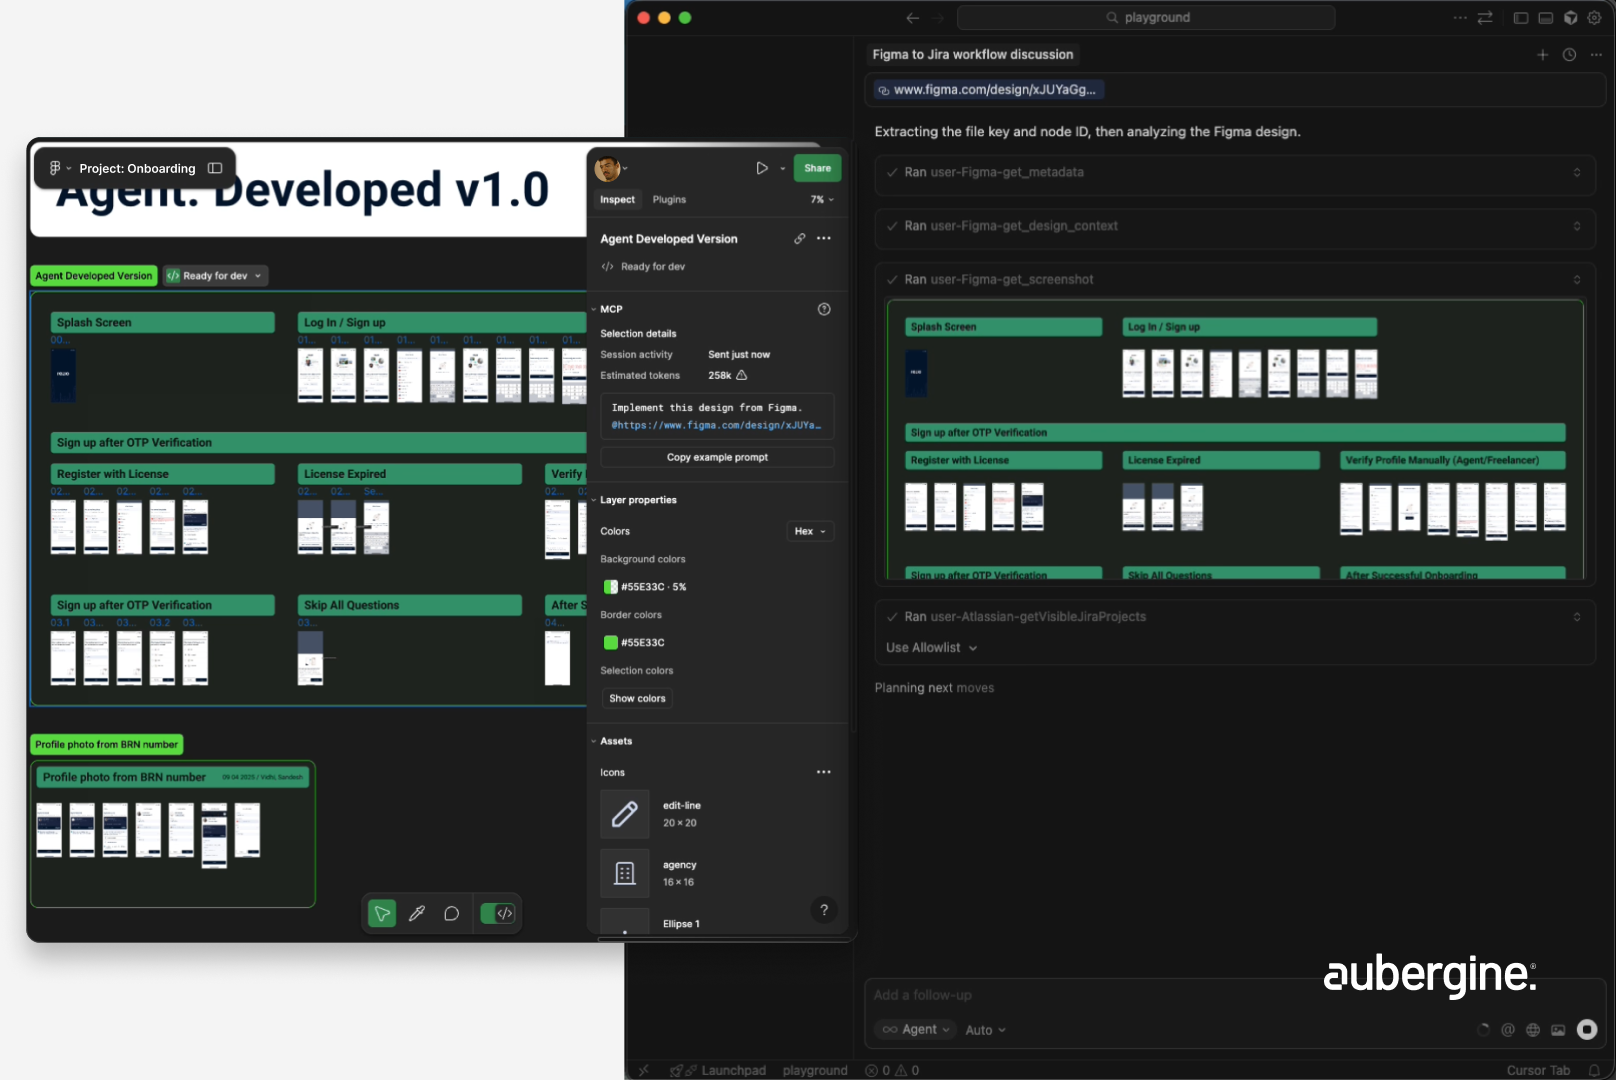This screenshot has height=1080, width=1616.
Task: Open MCP help question icon
Action: tap(824, 309)
